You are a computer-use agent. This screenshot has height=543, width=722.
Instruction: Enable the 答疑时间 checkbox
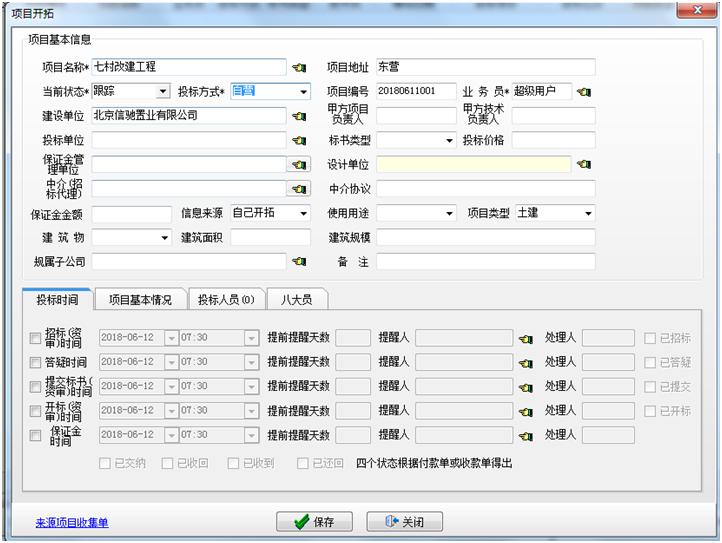(36, 363)
